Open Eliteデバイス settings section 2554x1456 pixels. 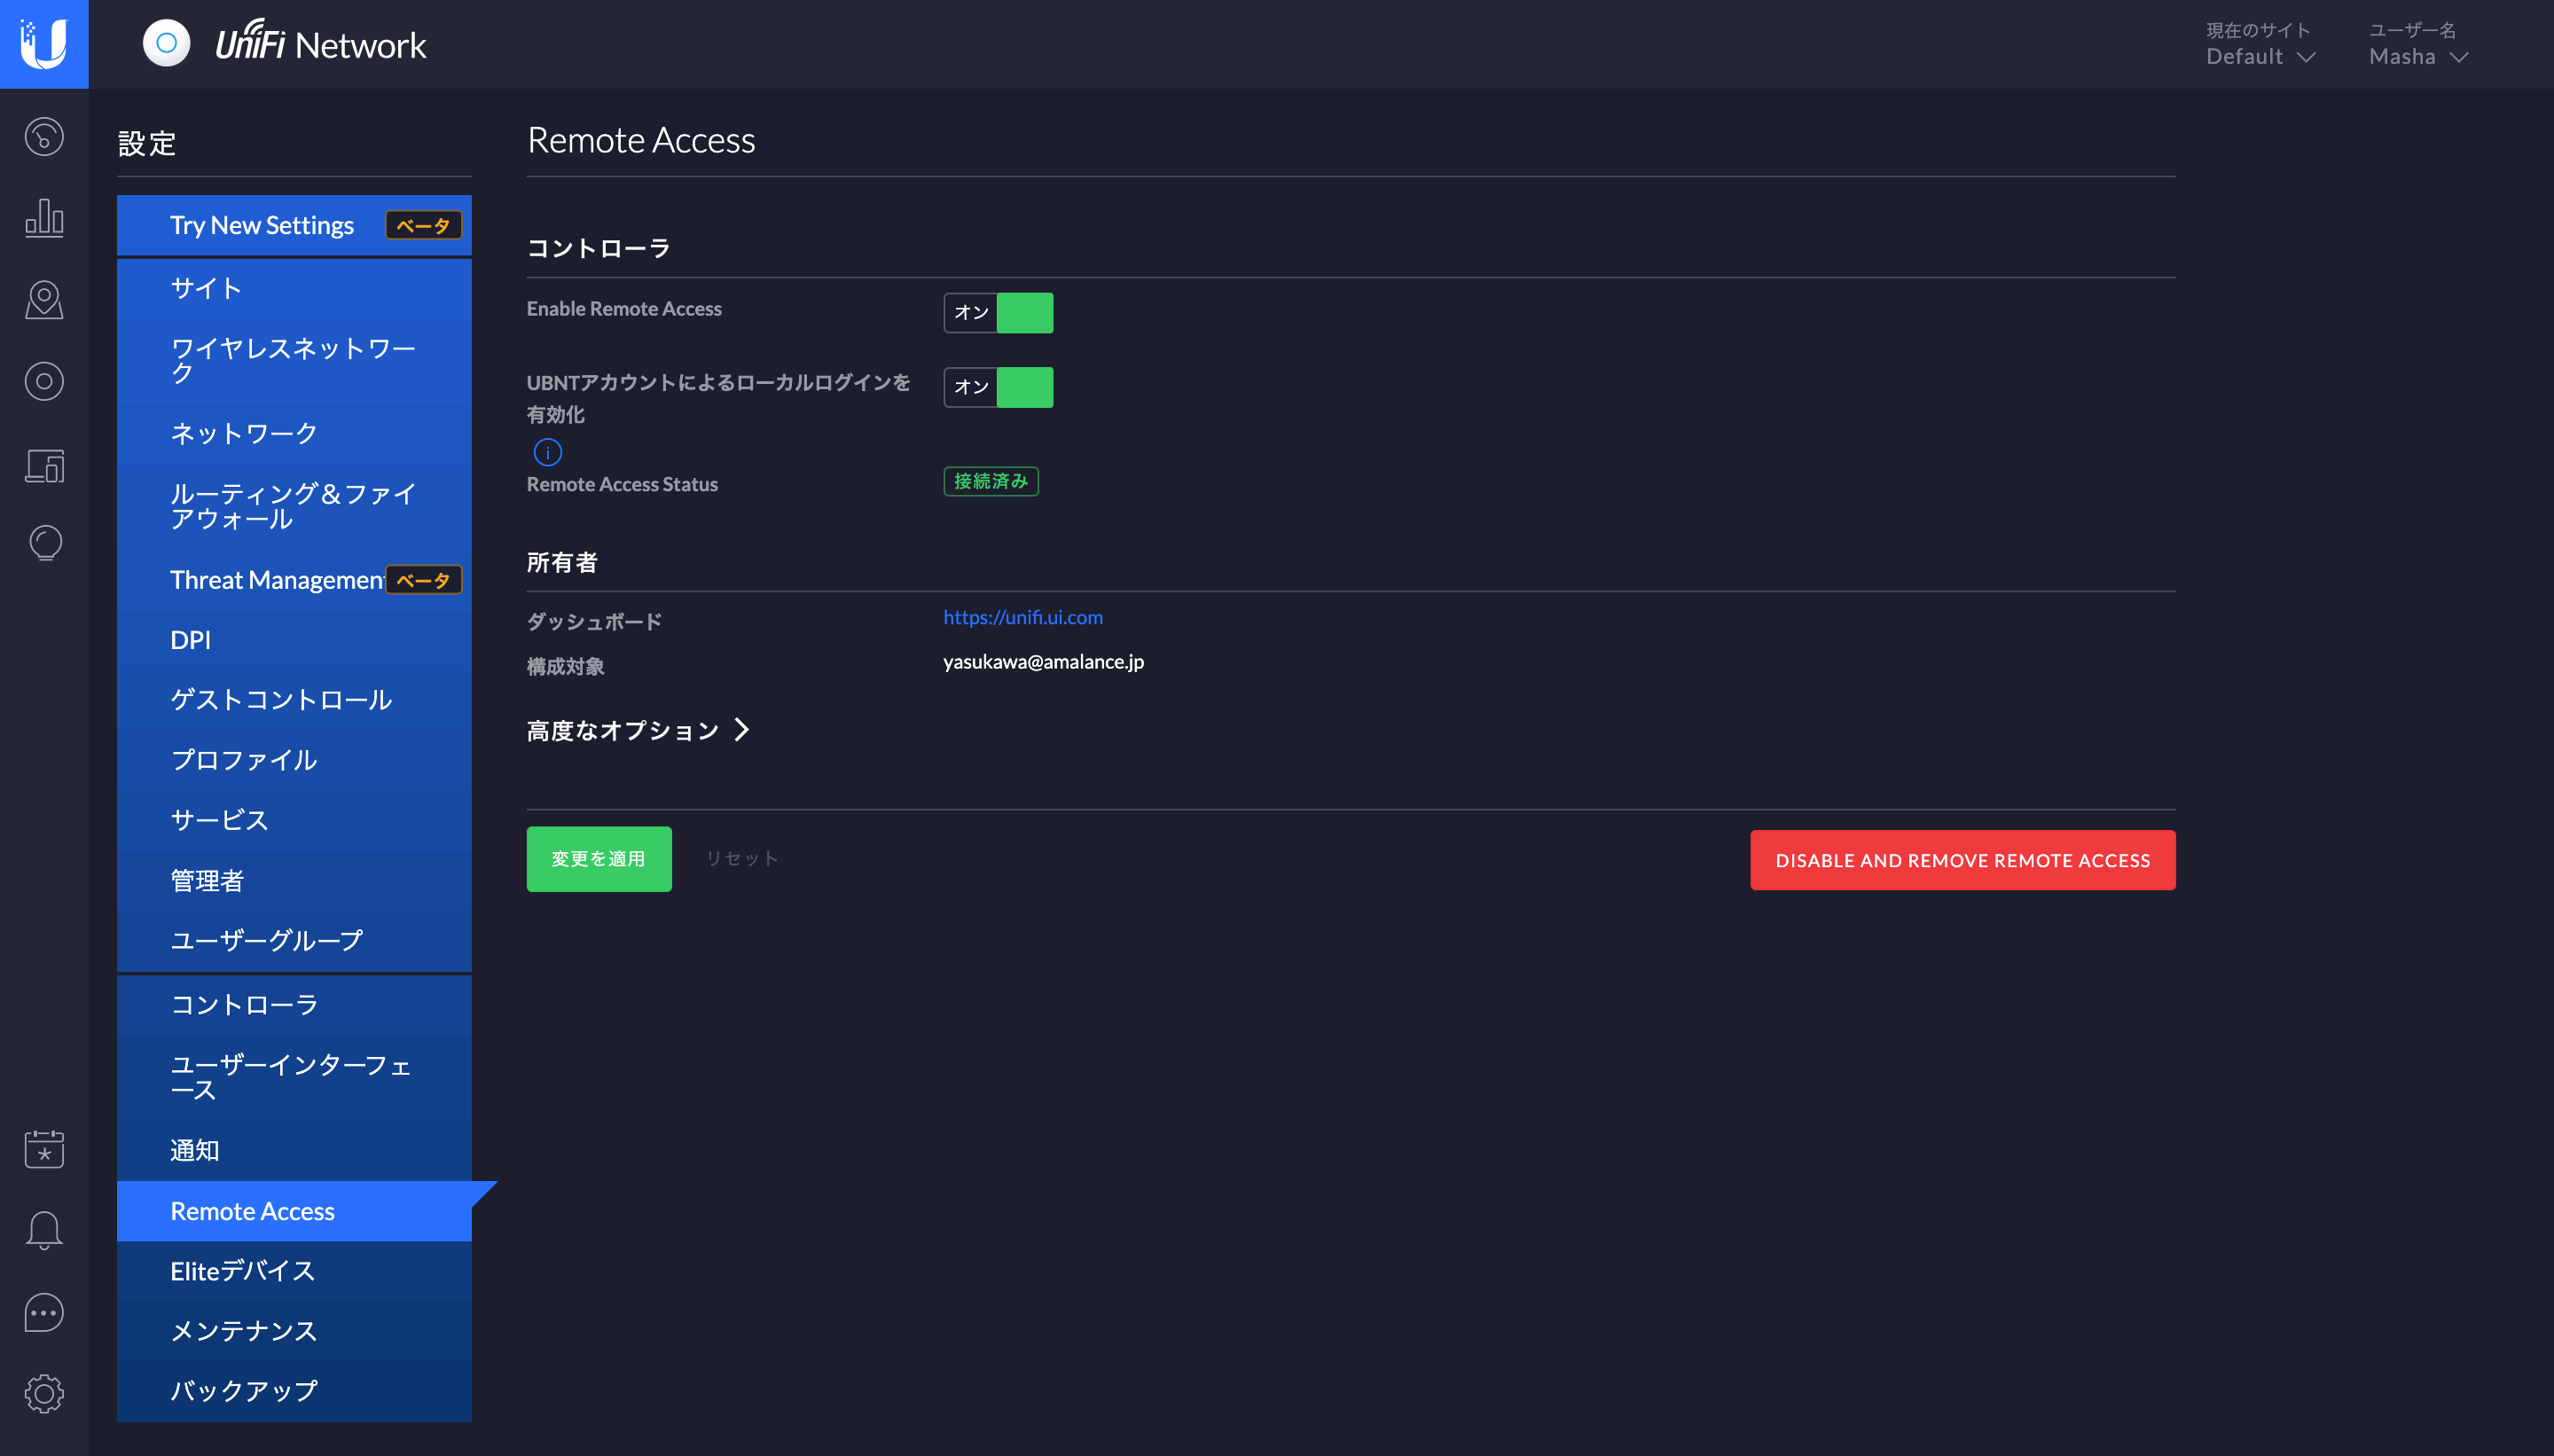tap(294, 1271)
